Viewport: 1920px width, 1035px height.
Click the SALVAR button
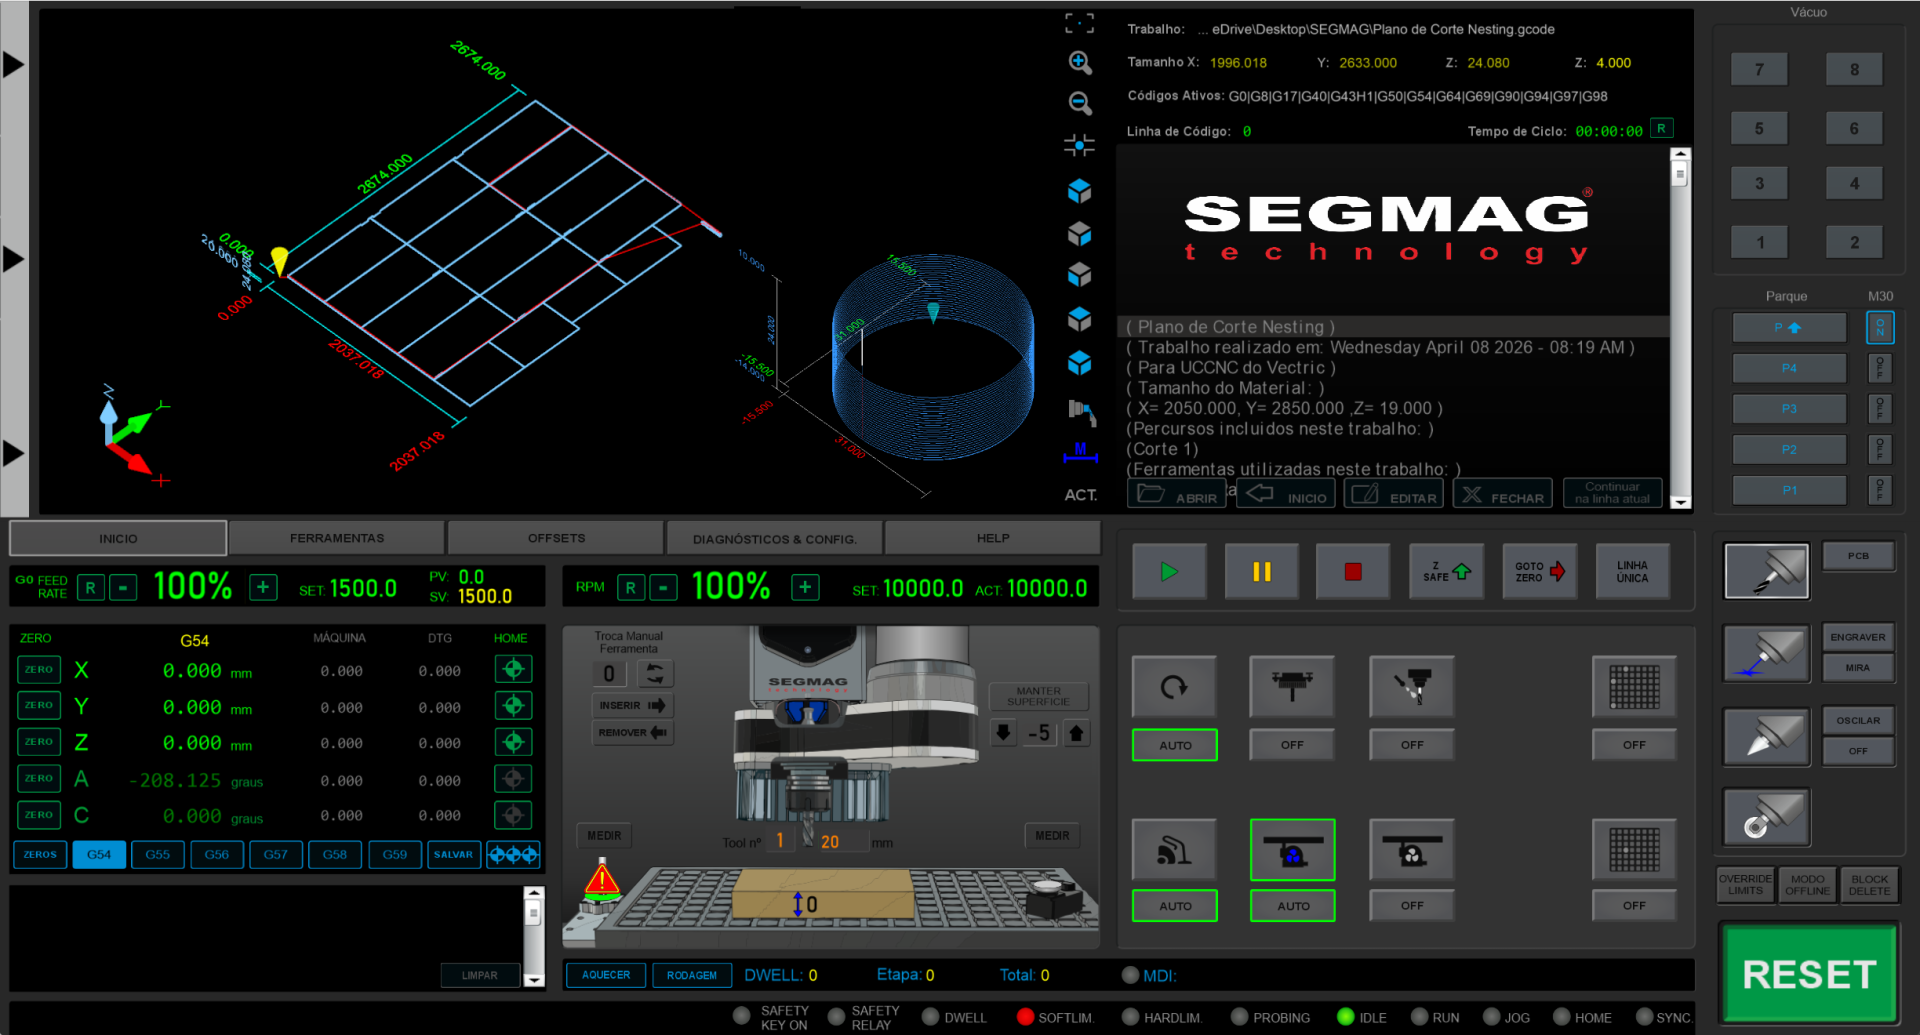pyautogui.click(x=453, y=855)
